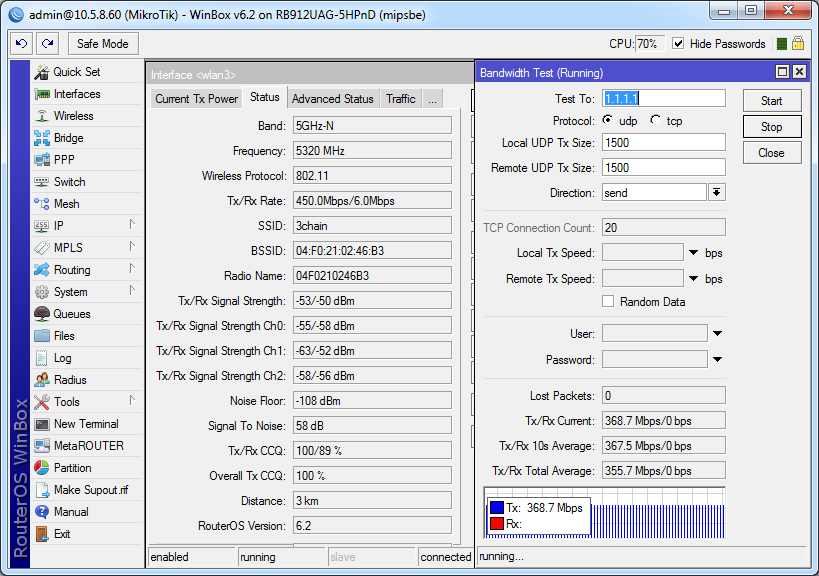Viewport: 819px width, 576px height.
Task: Open Bridge settings
Action: 86,138
